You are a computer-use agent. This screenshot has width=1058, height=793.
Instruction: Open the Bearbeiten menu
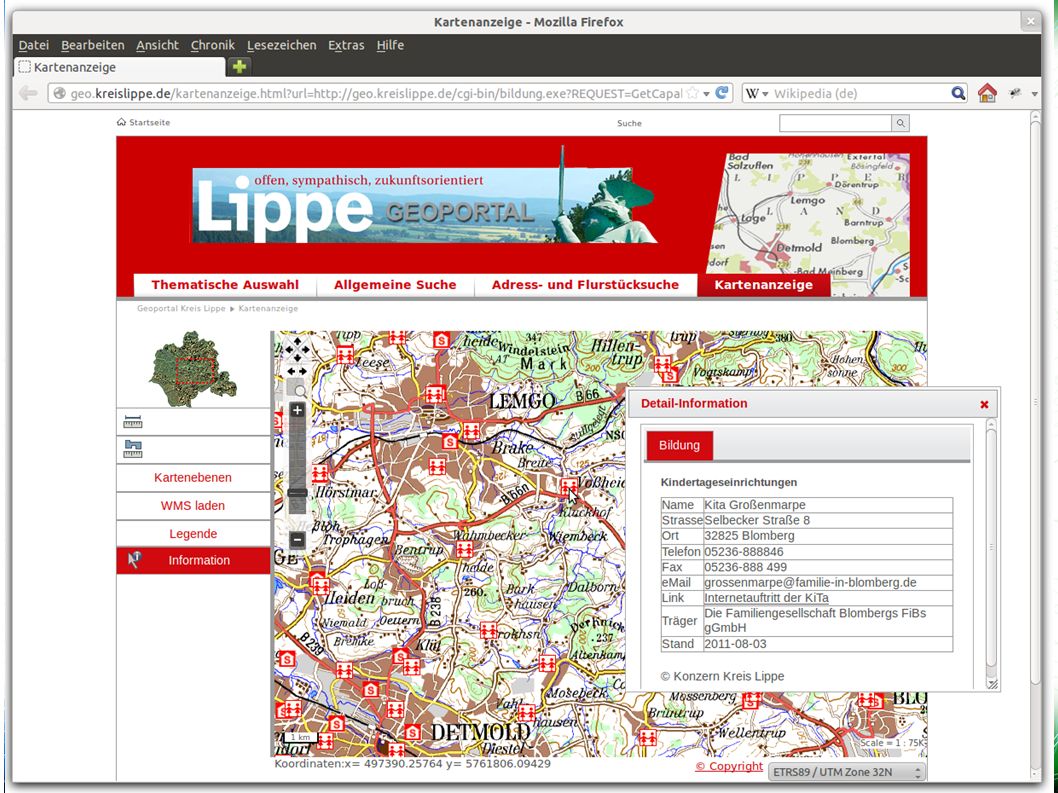(x=92, y=45)
